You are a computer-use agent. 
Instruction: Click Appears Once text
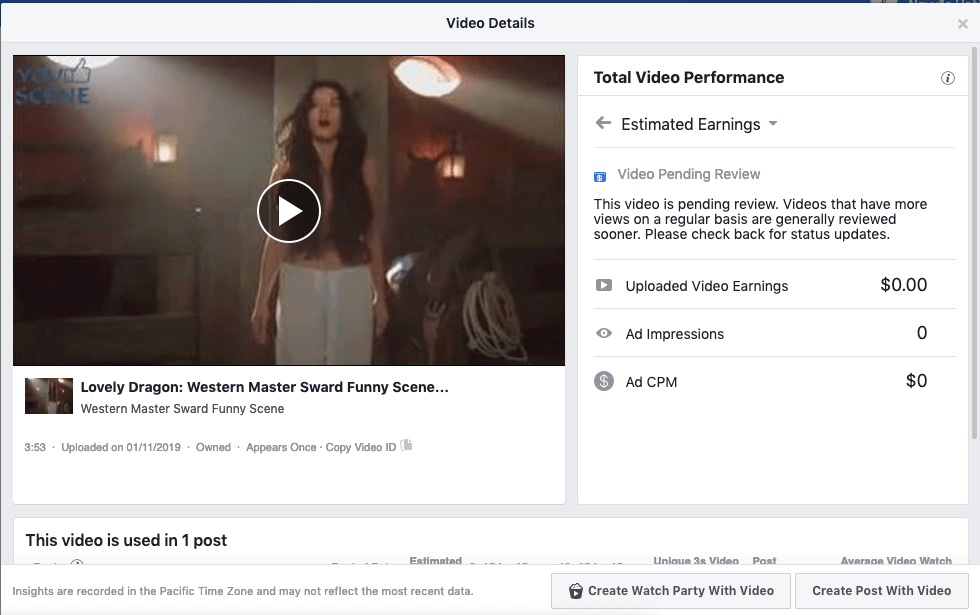[281, 448]
